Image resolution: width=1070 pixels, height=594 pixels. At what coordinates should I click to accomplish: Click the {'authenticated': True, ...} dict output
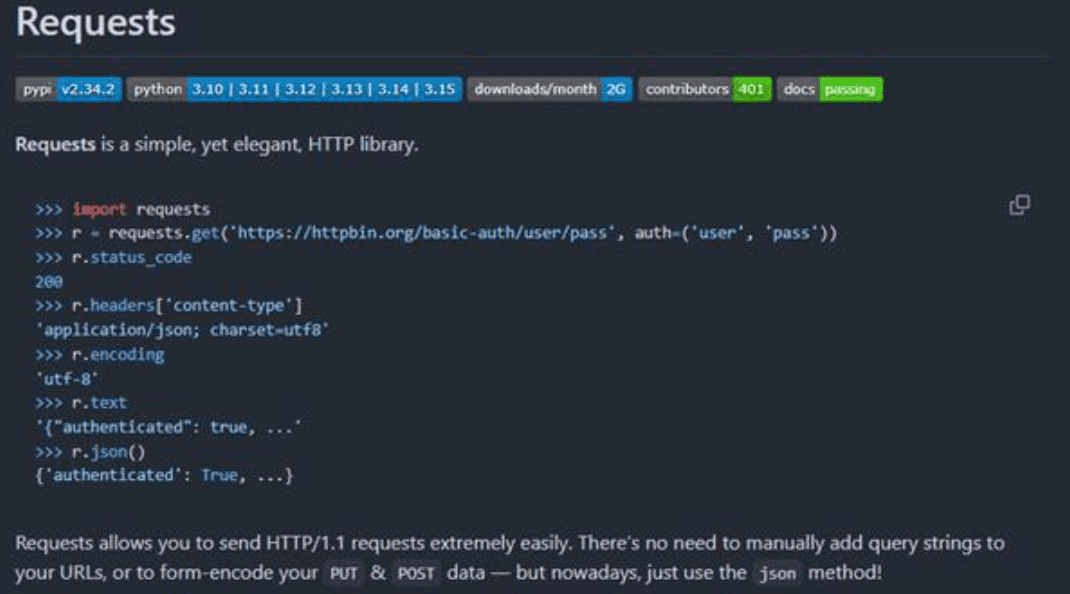click(x=164, y=475)
